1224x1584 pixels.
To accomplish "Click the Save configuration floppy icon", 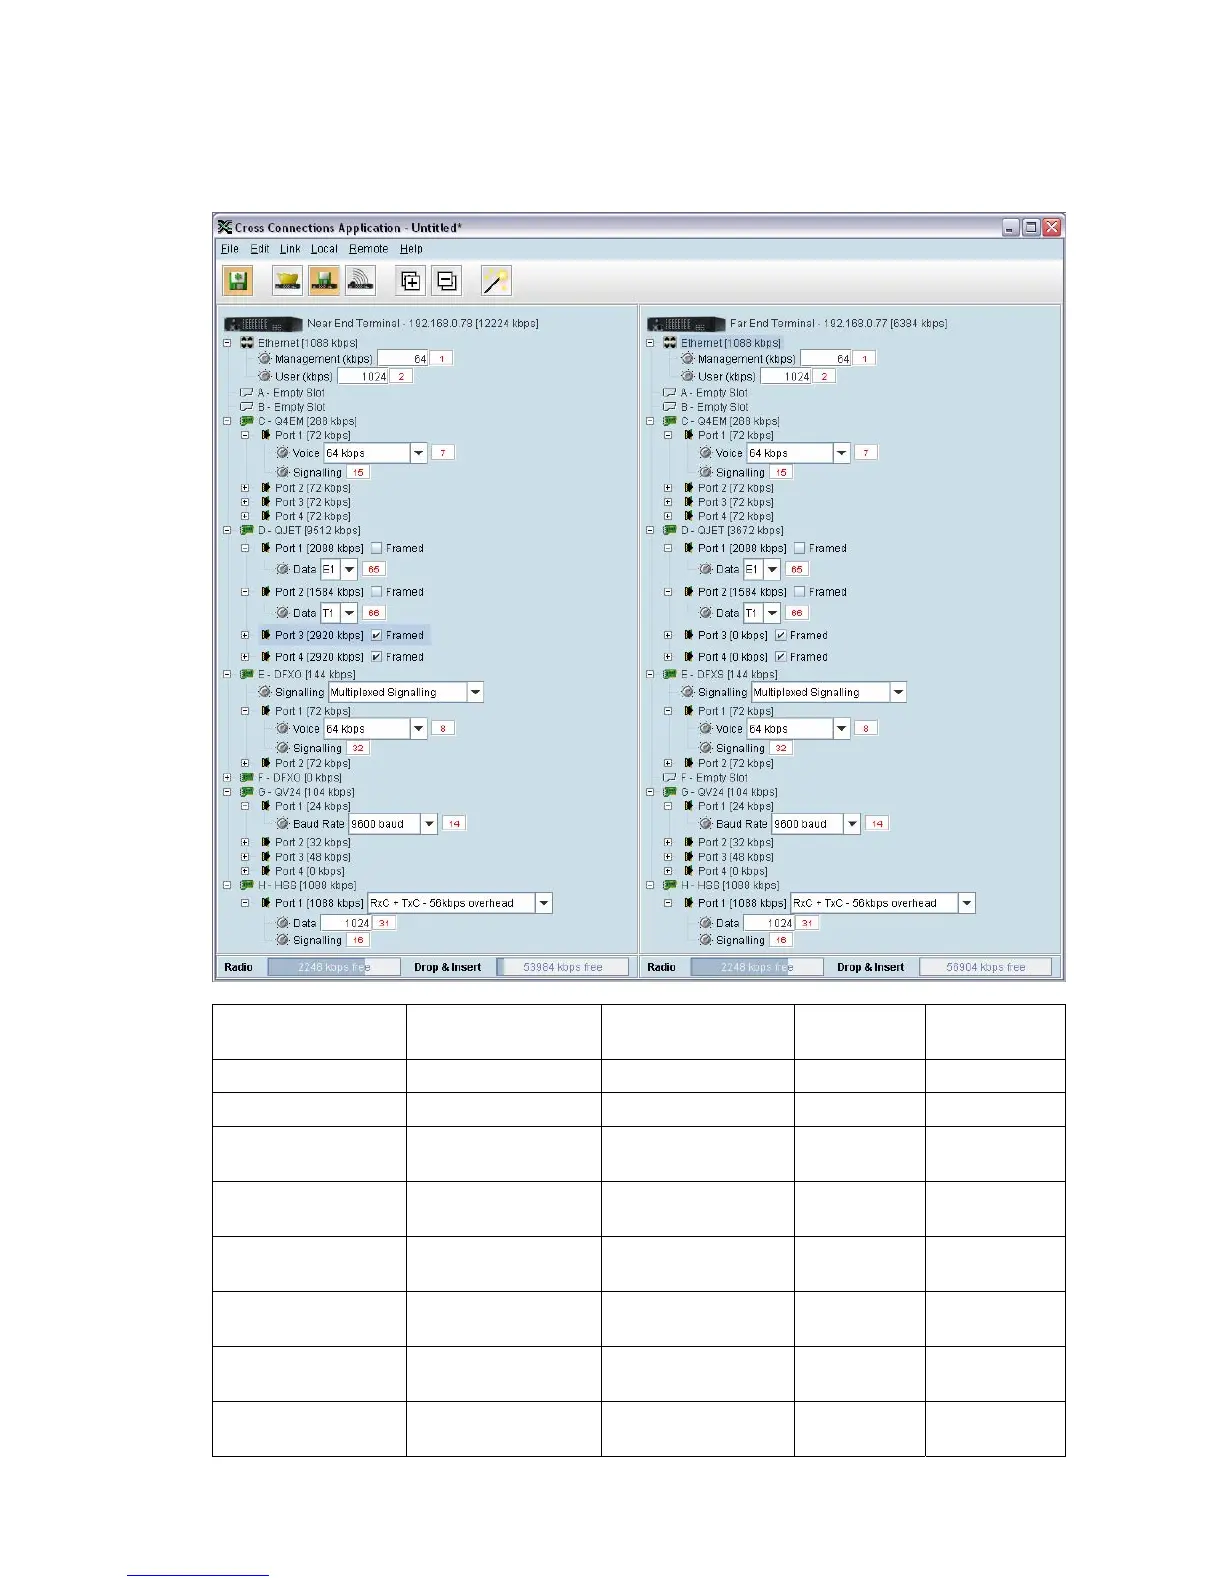I will (x=238, y=281).
